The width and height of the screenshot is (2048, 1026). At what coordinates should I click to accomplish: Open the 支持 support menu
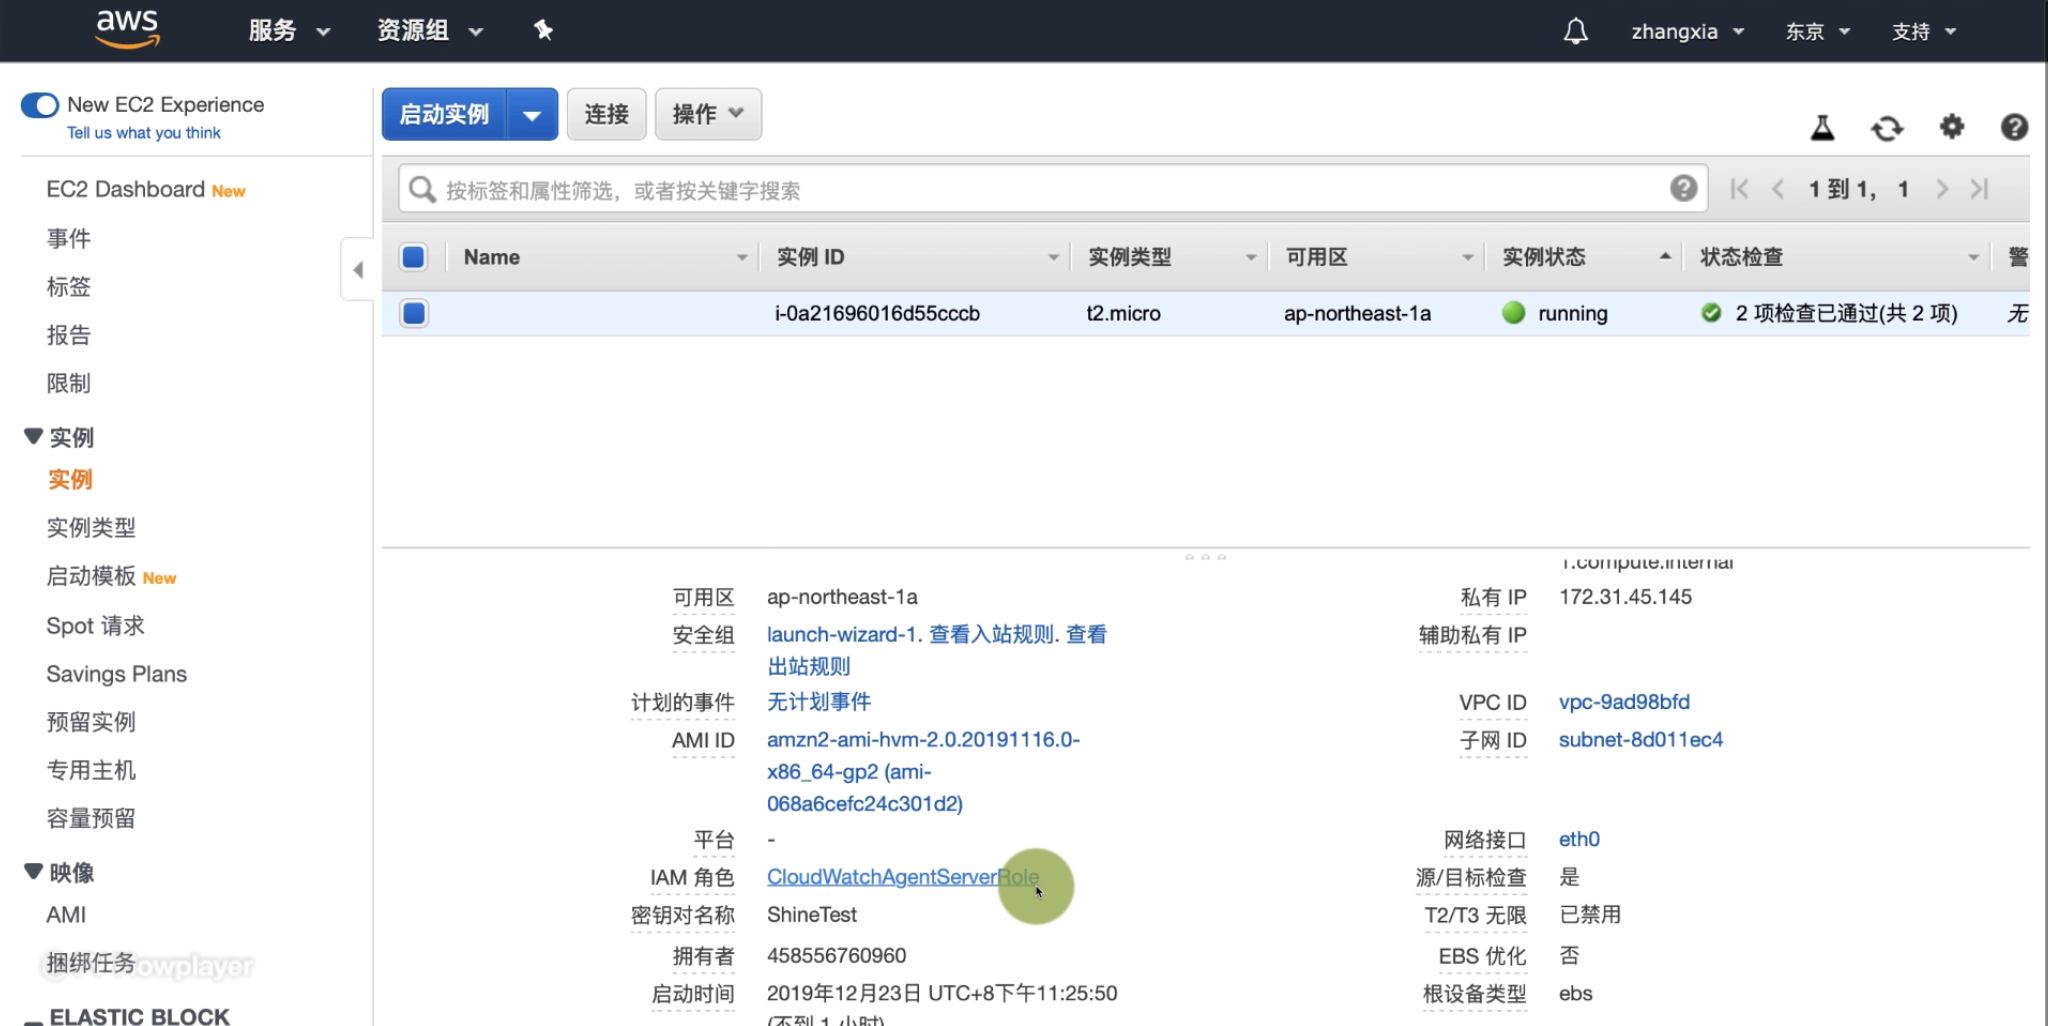[x=1924, y=31]
